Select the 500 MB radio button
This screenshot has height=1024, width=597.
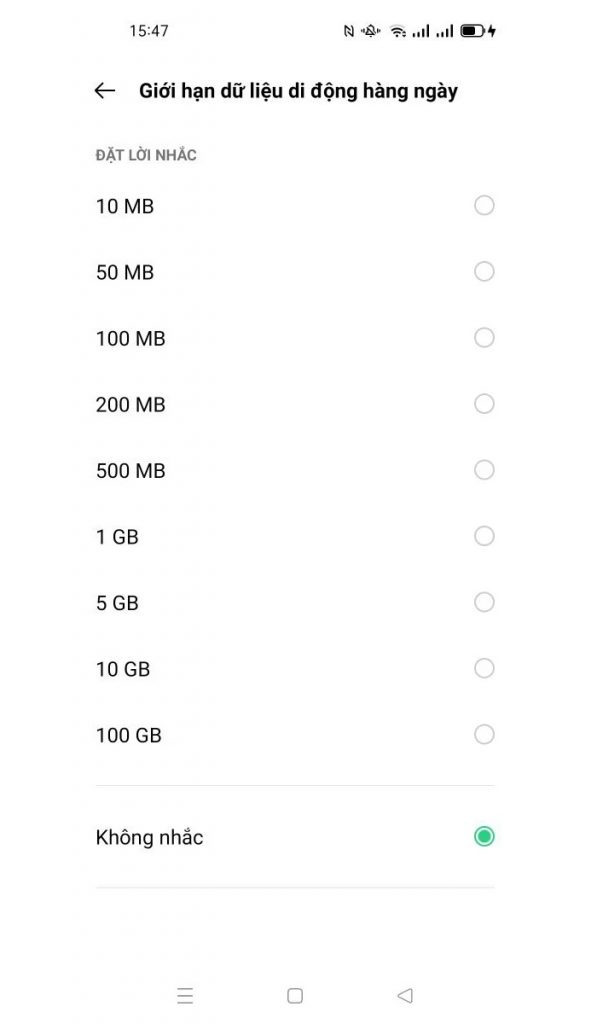484,470
